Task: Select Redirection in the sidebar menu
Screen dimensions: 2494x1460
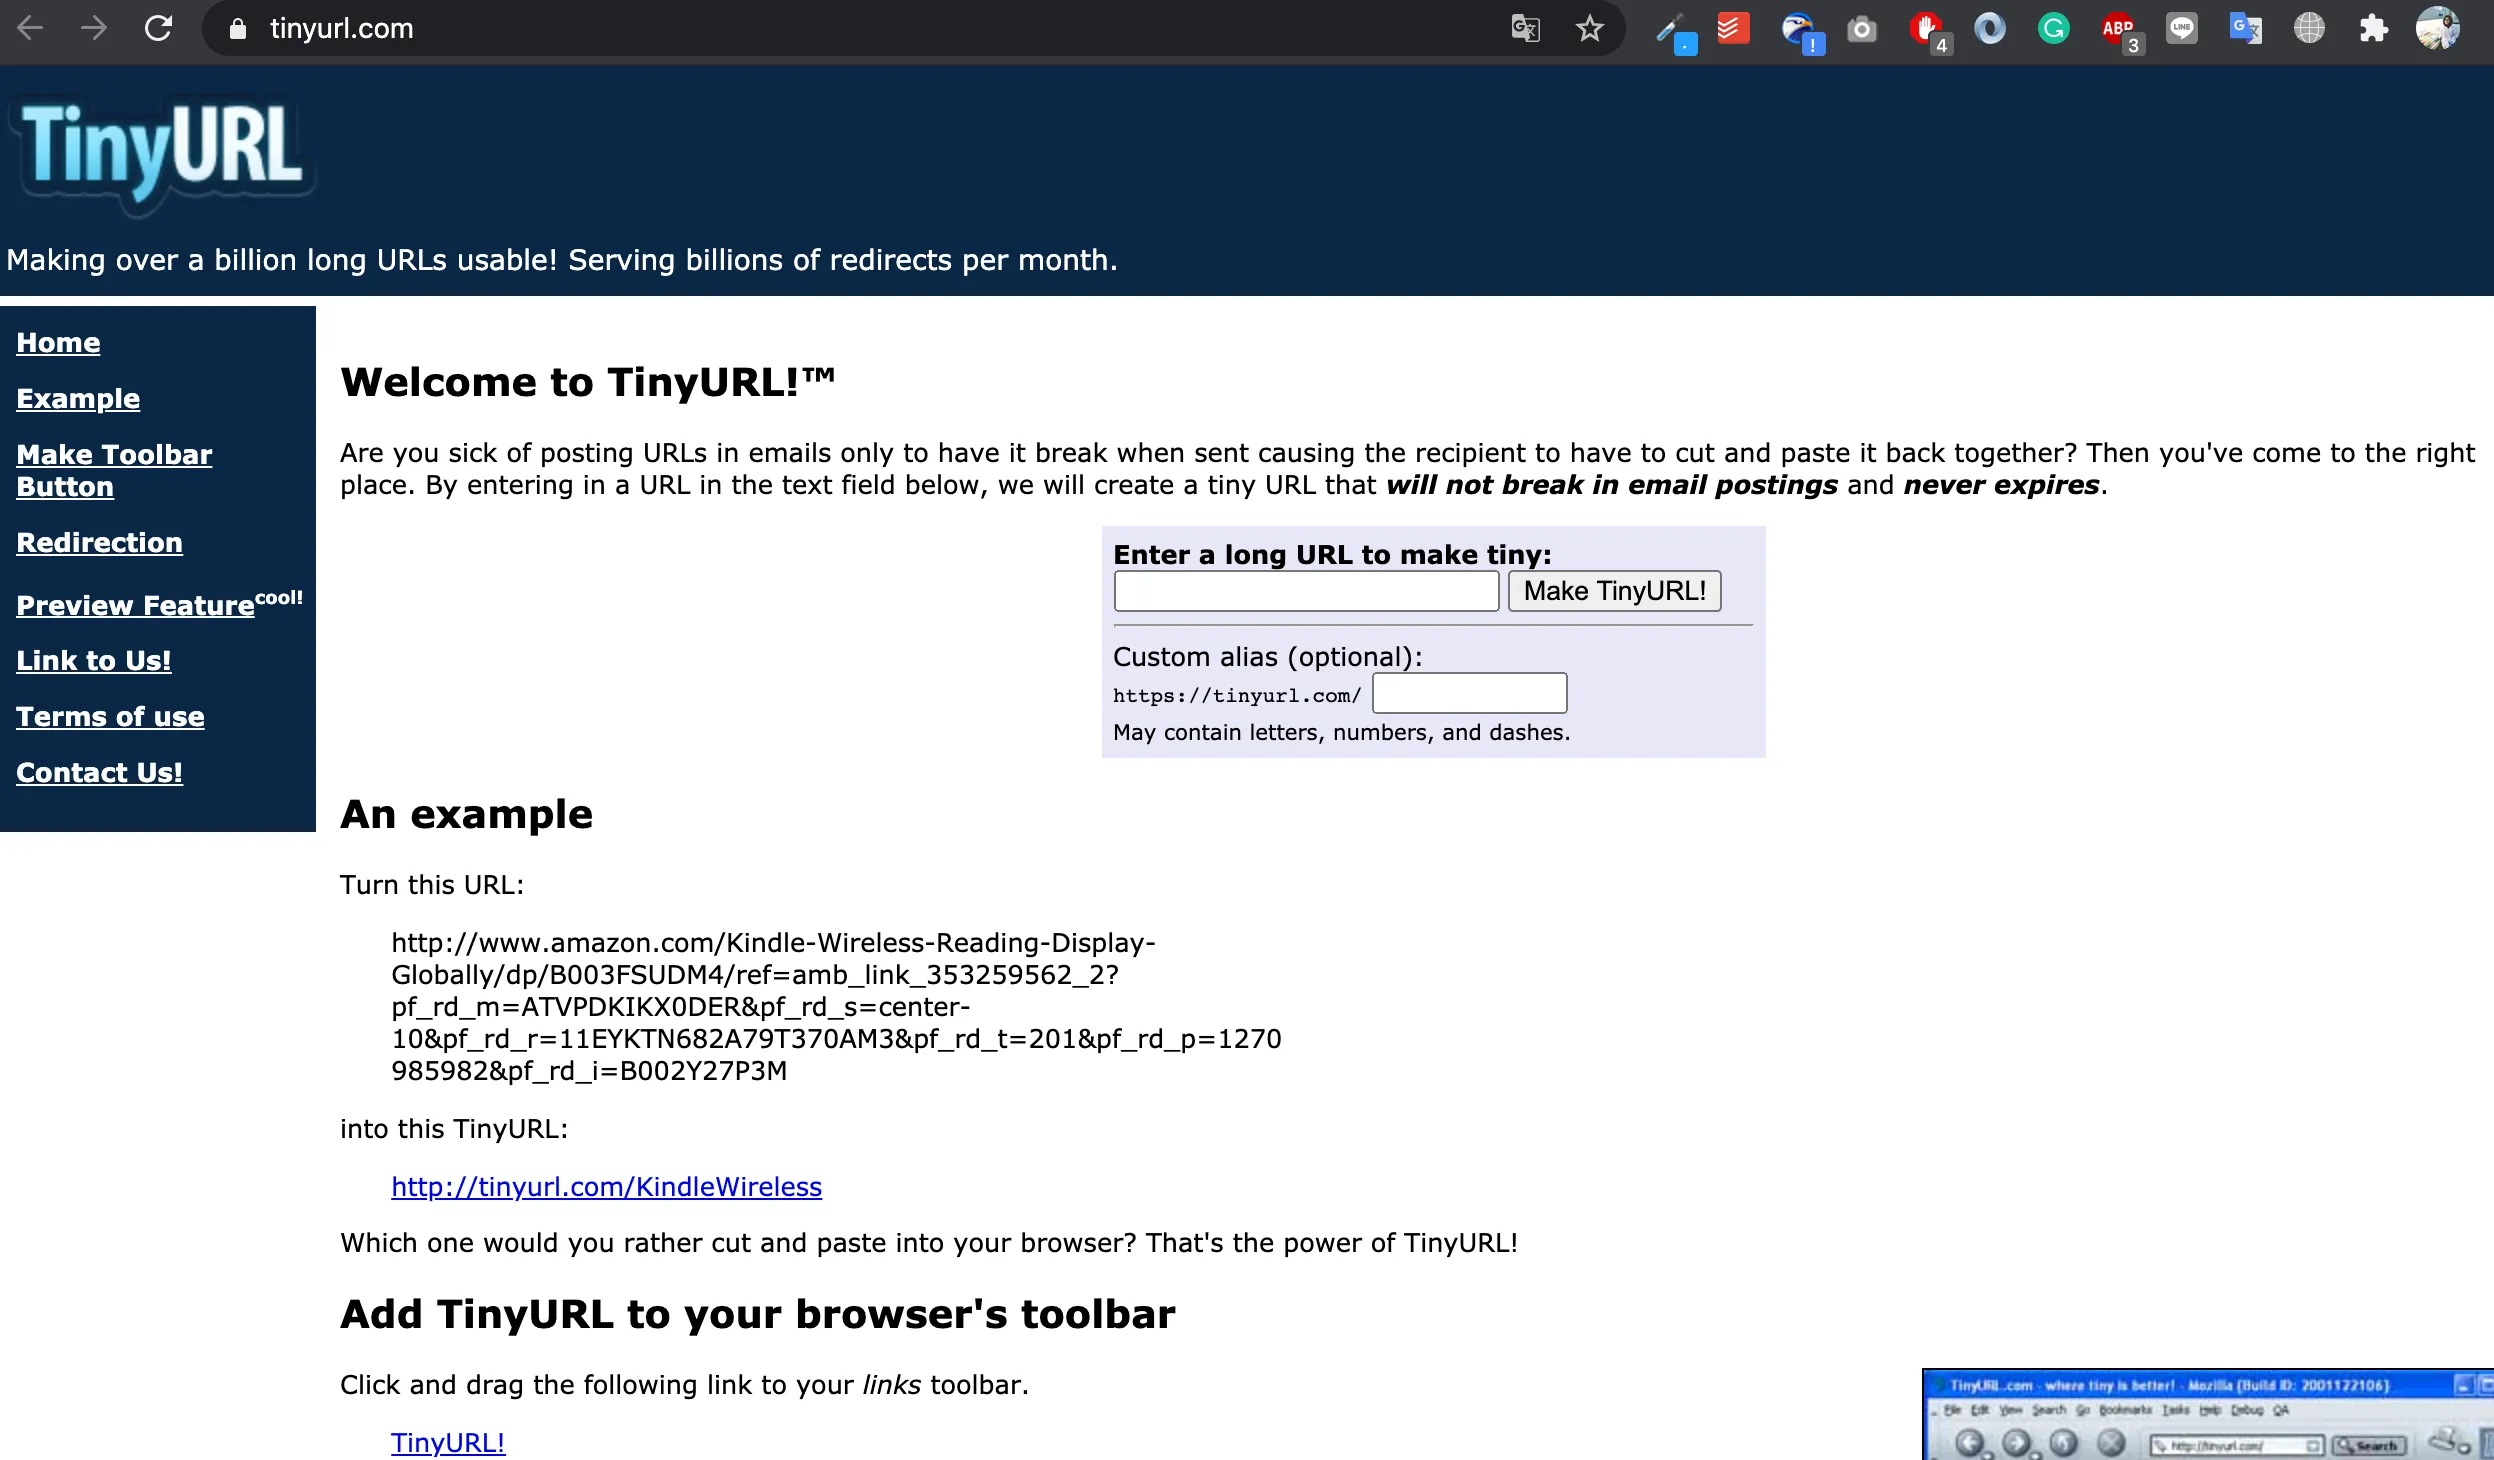Action: click(x=99, y=543)
